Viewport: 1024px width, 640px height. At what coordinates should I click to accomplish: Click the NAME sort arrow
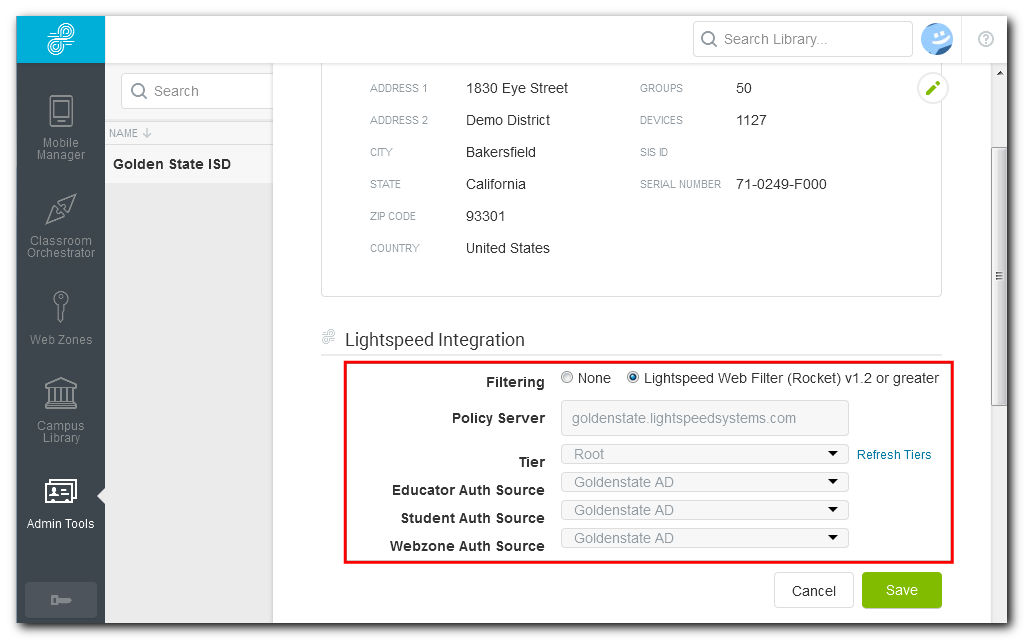[147, 133]
